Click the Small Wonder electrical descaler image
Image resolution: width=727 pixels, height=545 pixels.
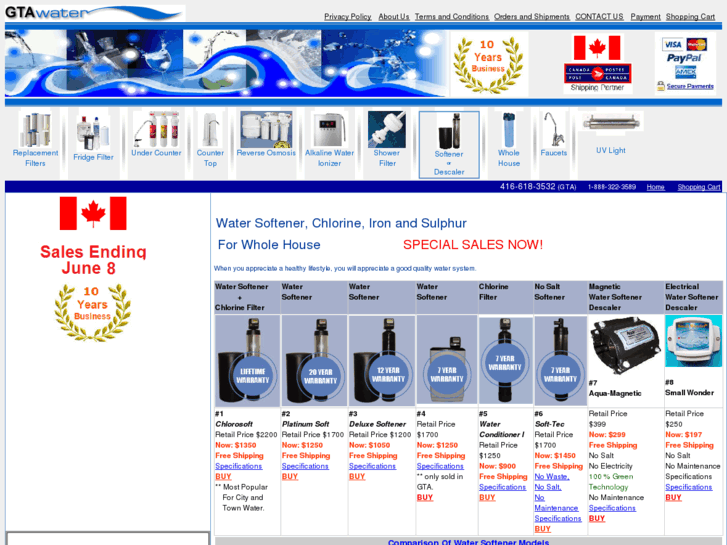pos(693,341)
